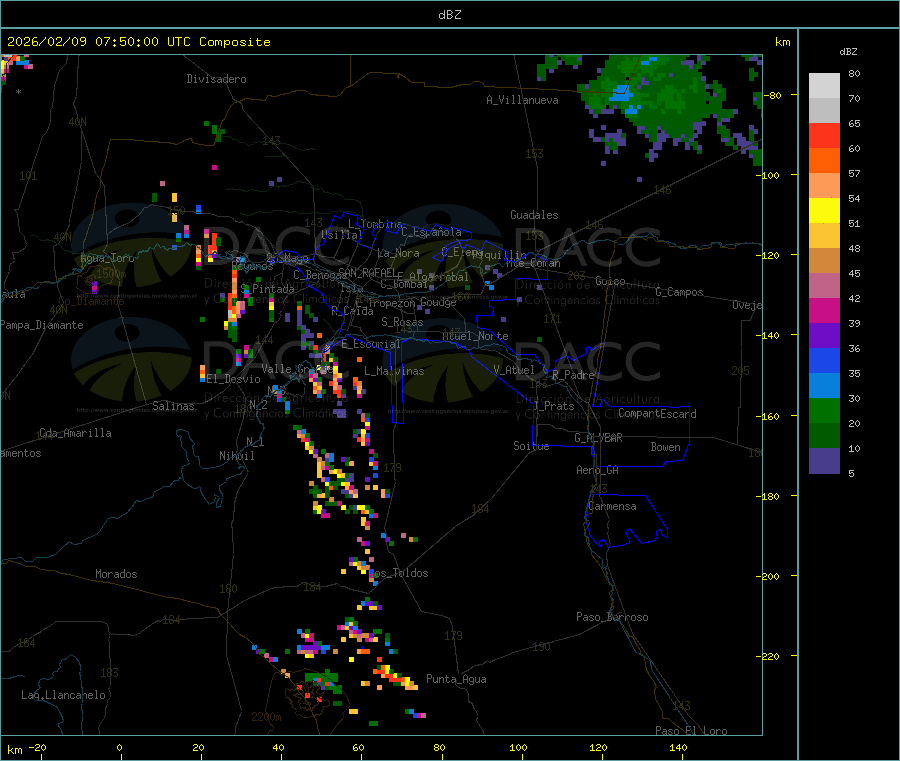
Task: Click the 'Nihuil' location label
Action: (x=236, y=456)
